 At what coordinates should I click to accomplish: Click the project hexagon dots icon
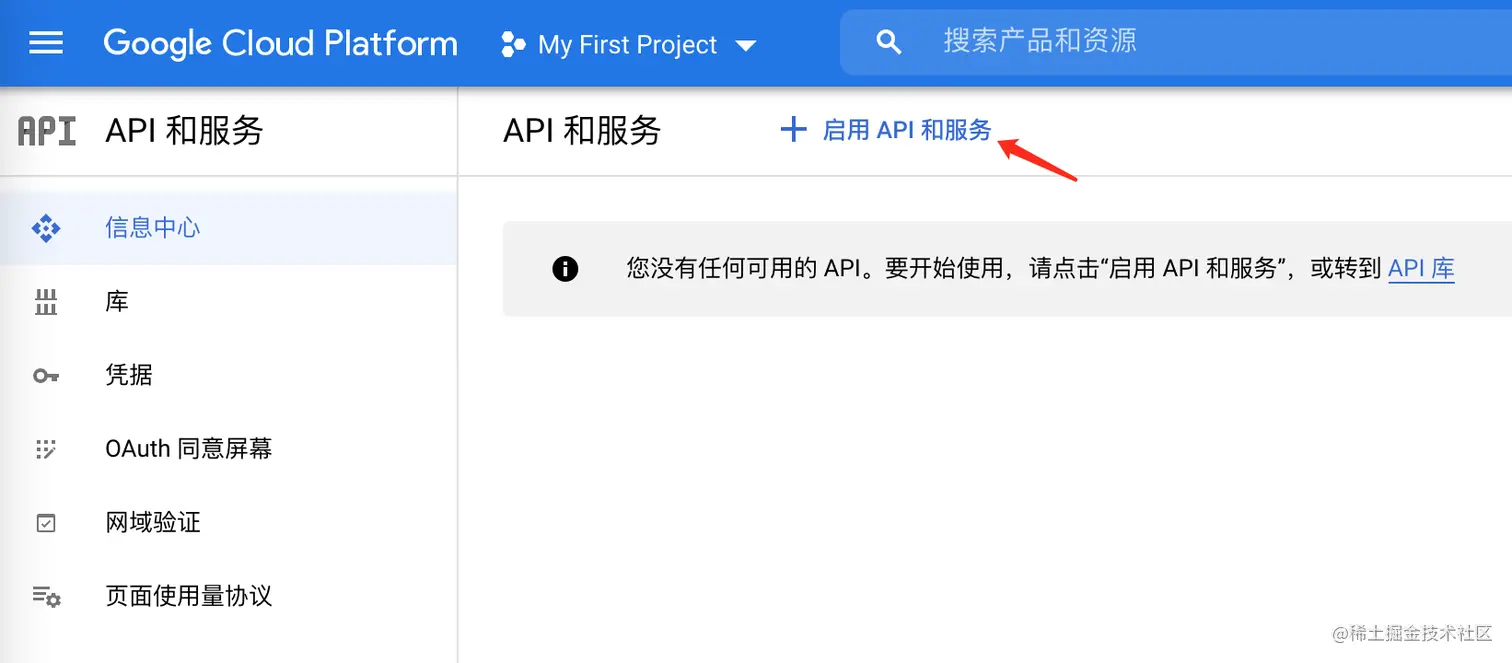(x=513, y=44)
